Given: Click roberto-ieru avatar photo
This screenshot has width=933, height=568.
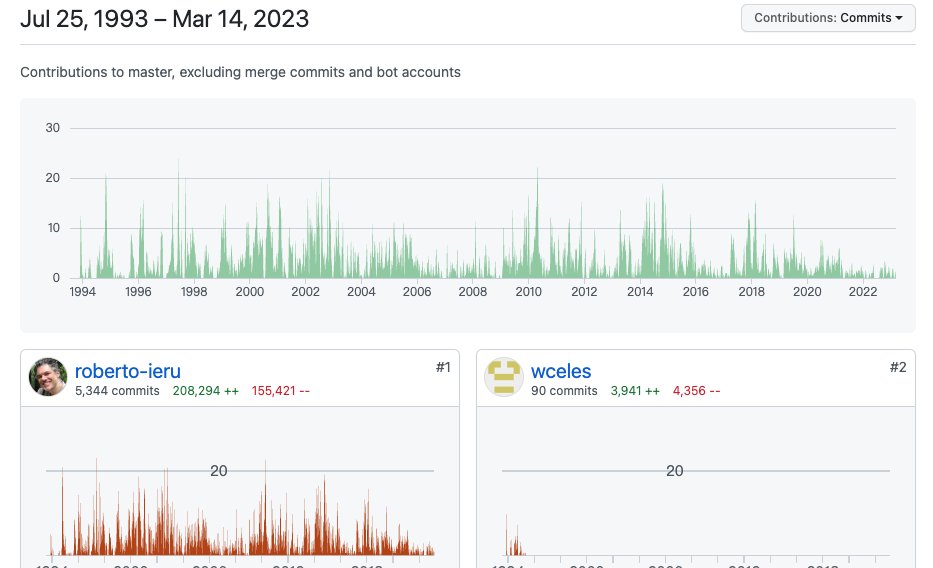Looking at the screenshot, I should click(x=48, y=376).
